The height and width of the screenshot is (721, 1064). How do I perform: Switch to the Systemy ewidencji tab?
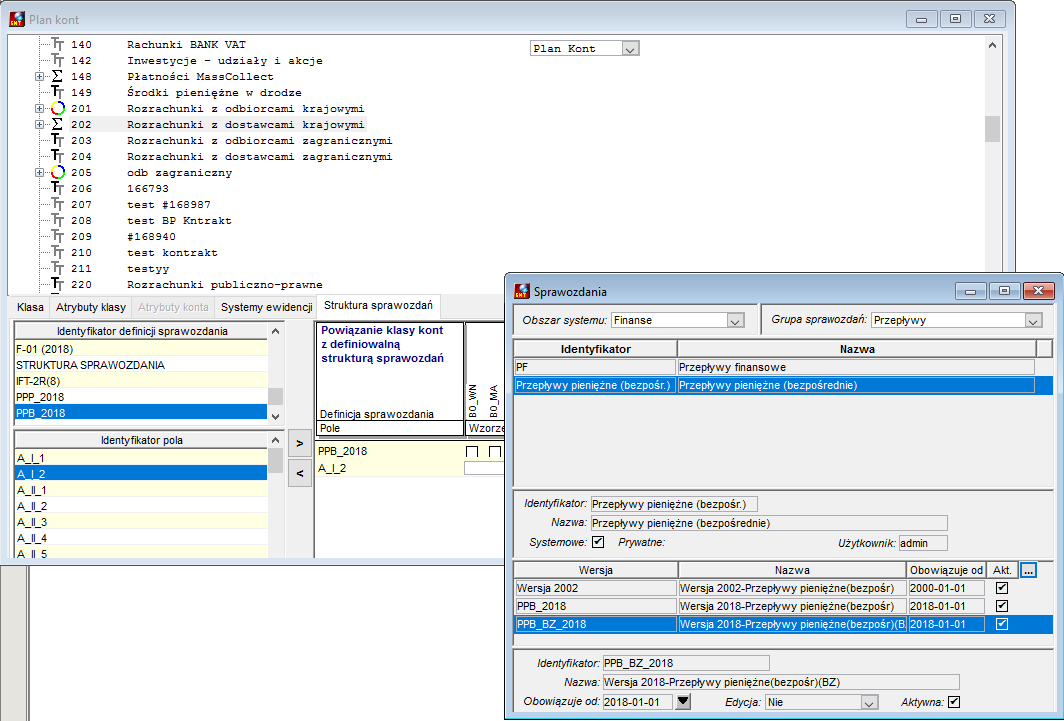267,307
